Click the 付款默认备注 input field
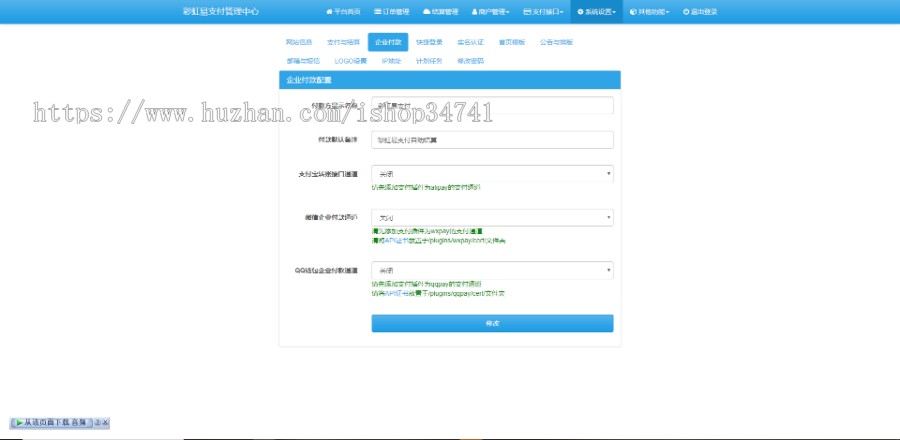 pos(491,140)
